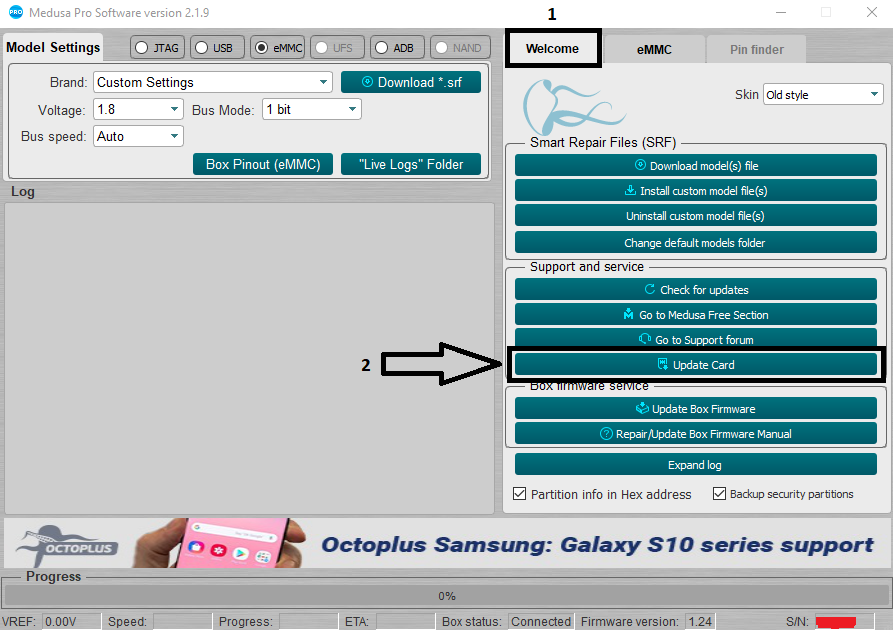Click the Progress status field in status bar
893x630 pixels.
(x=308, y=621)
